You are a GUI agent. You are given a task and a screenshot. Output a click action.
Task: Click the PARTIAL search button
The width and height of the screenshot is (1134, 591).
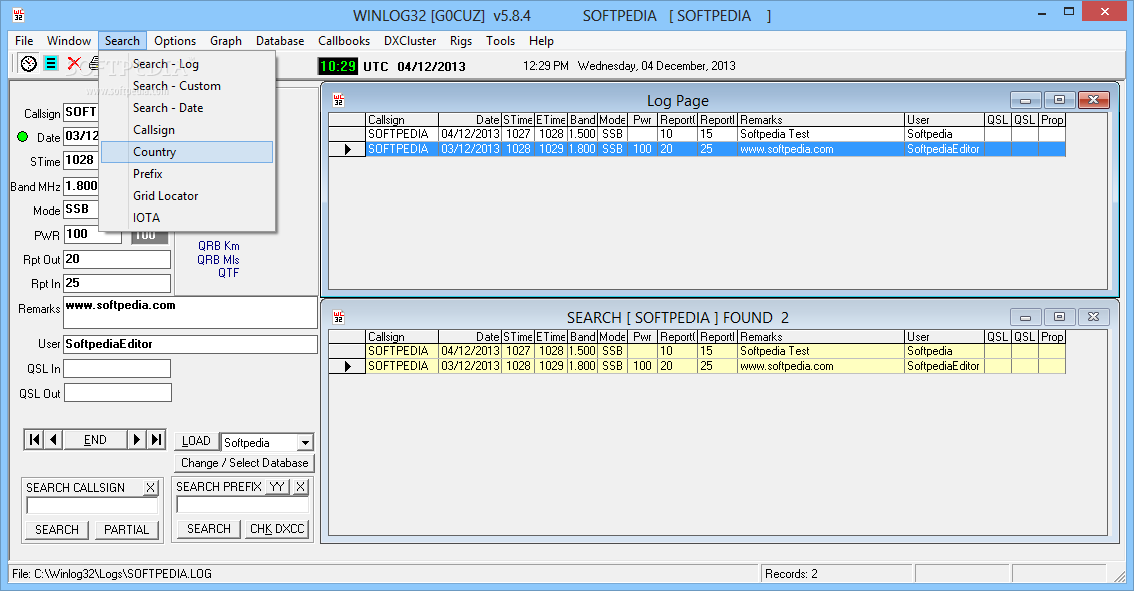(127, 530)
